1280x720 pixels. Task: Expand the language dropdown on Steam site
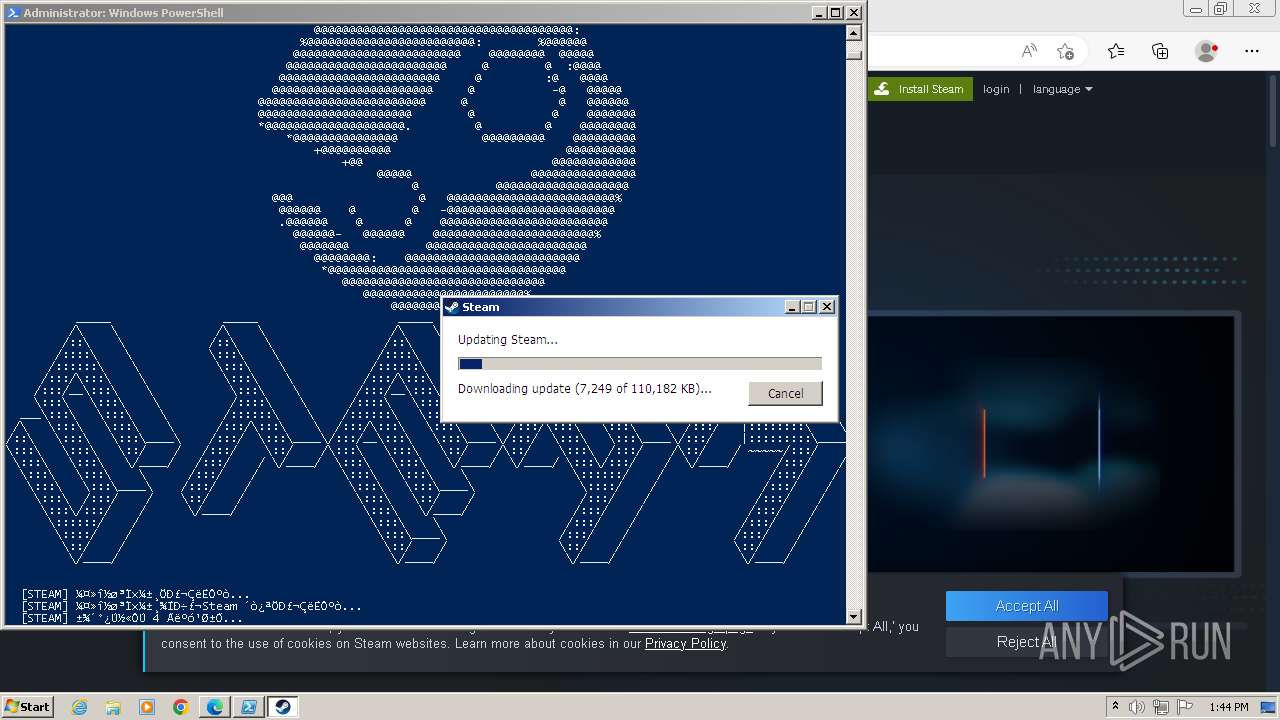(x=1062, y=89)
